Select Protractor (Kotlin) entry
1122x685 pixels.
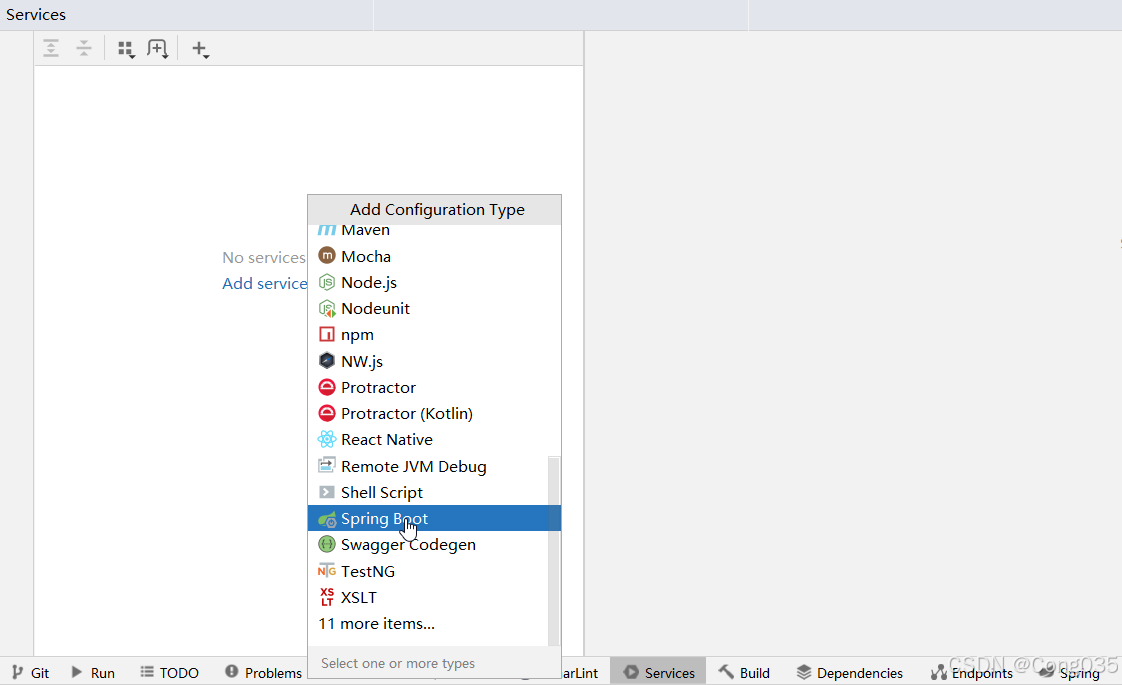tap(434, 414)
